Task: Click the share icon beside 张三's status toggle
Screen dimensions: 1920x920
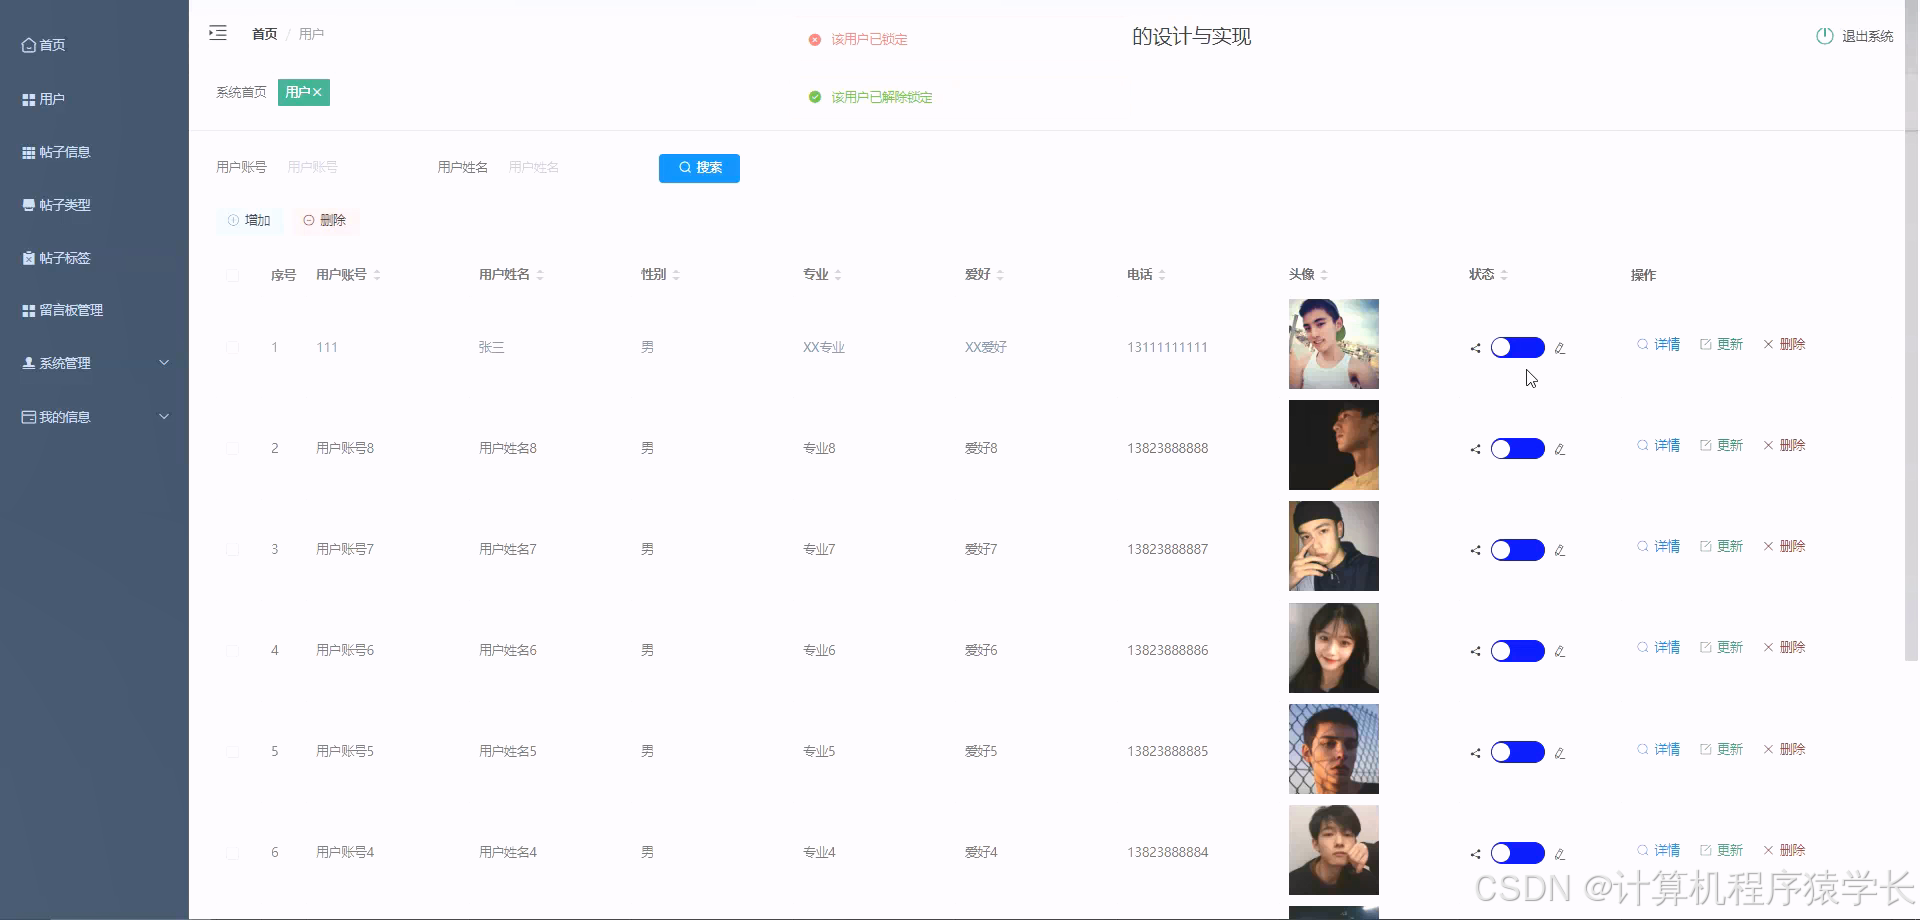Action: [x=1474, y=348]
